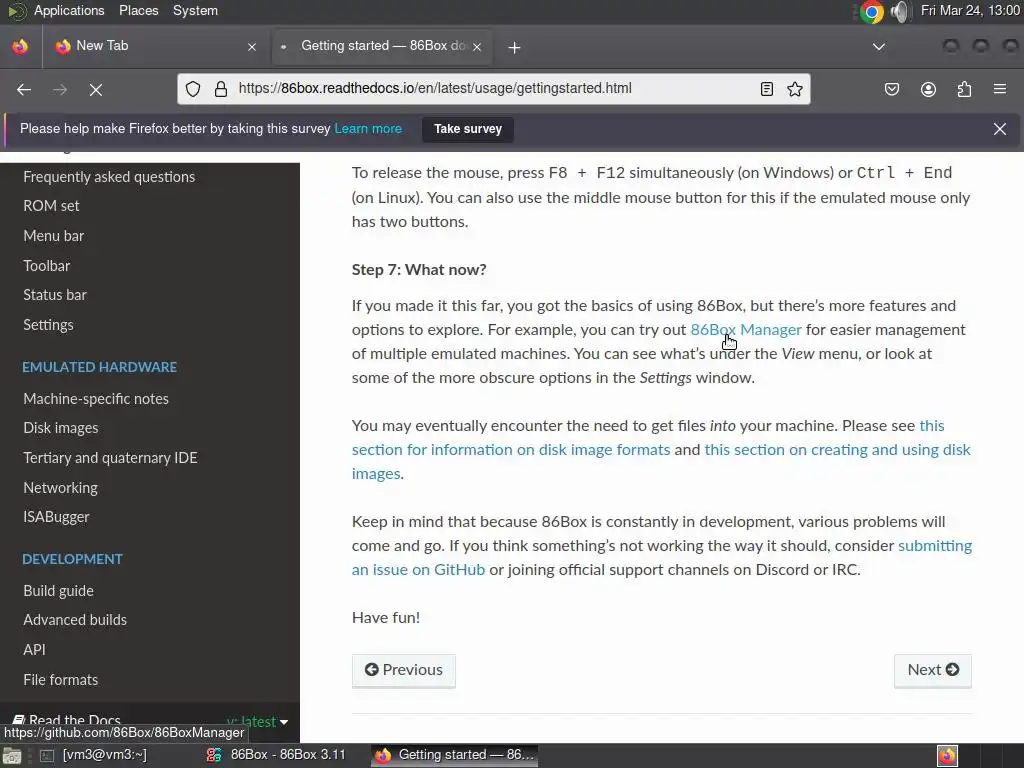
Task: Click the show desktop icon in taskbar
Action: click(12, 756)
